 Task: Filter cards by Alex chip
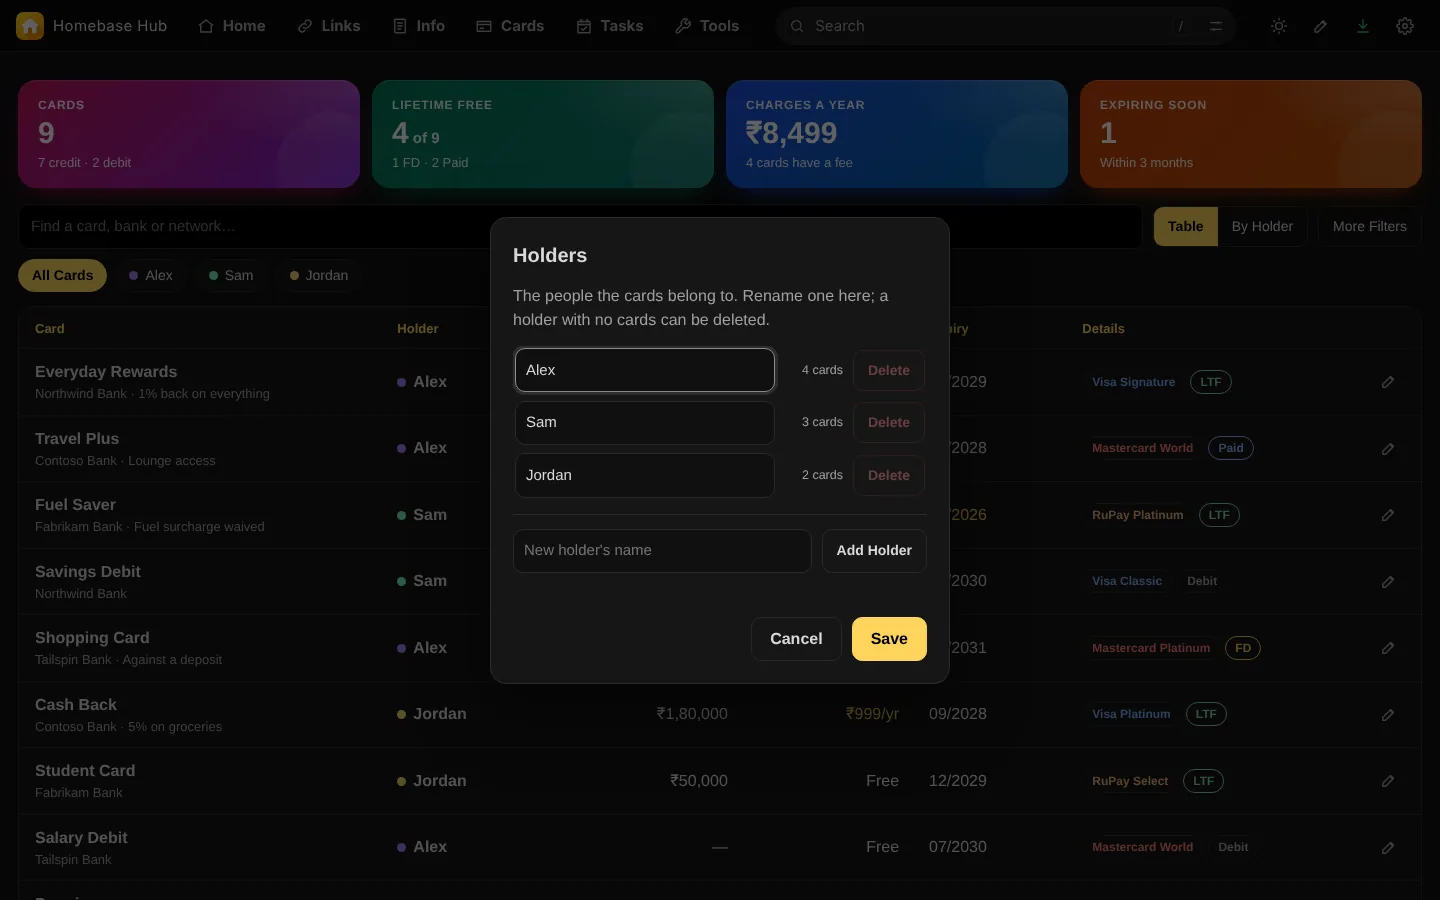point(151,275)
